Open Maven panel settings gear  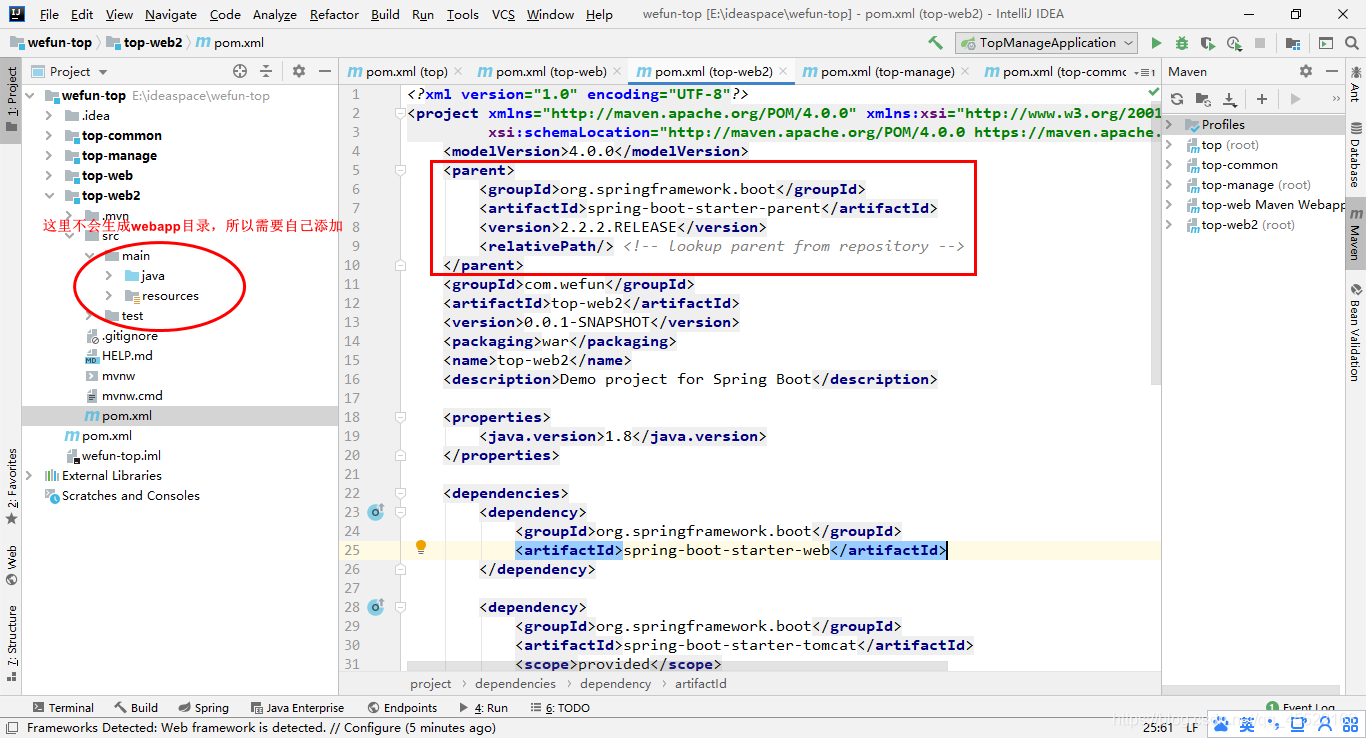pos(1305,71)
